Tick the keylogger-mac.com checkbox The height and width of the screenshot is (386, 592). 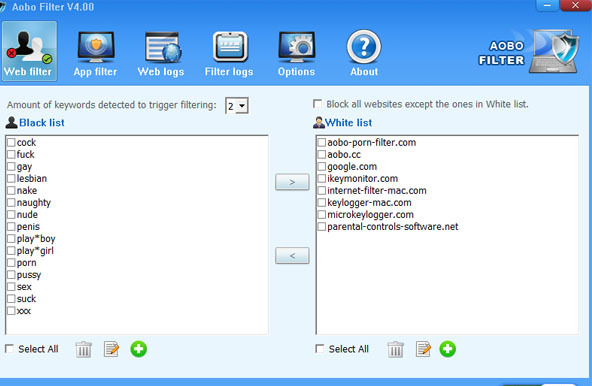[x=322, y=203]
